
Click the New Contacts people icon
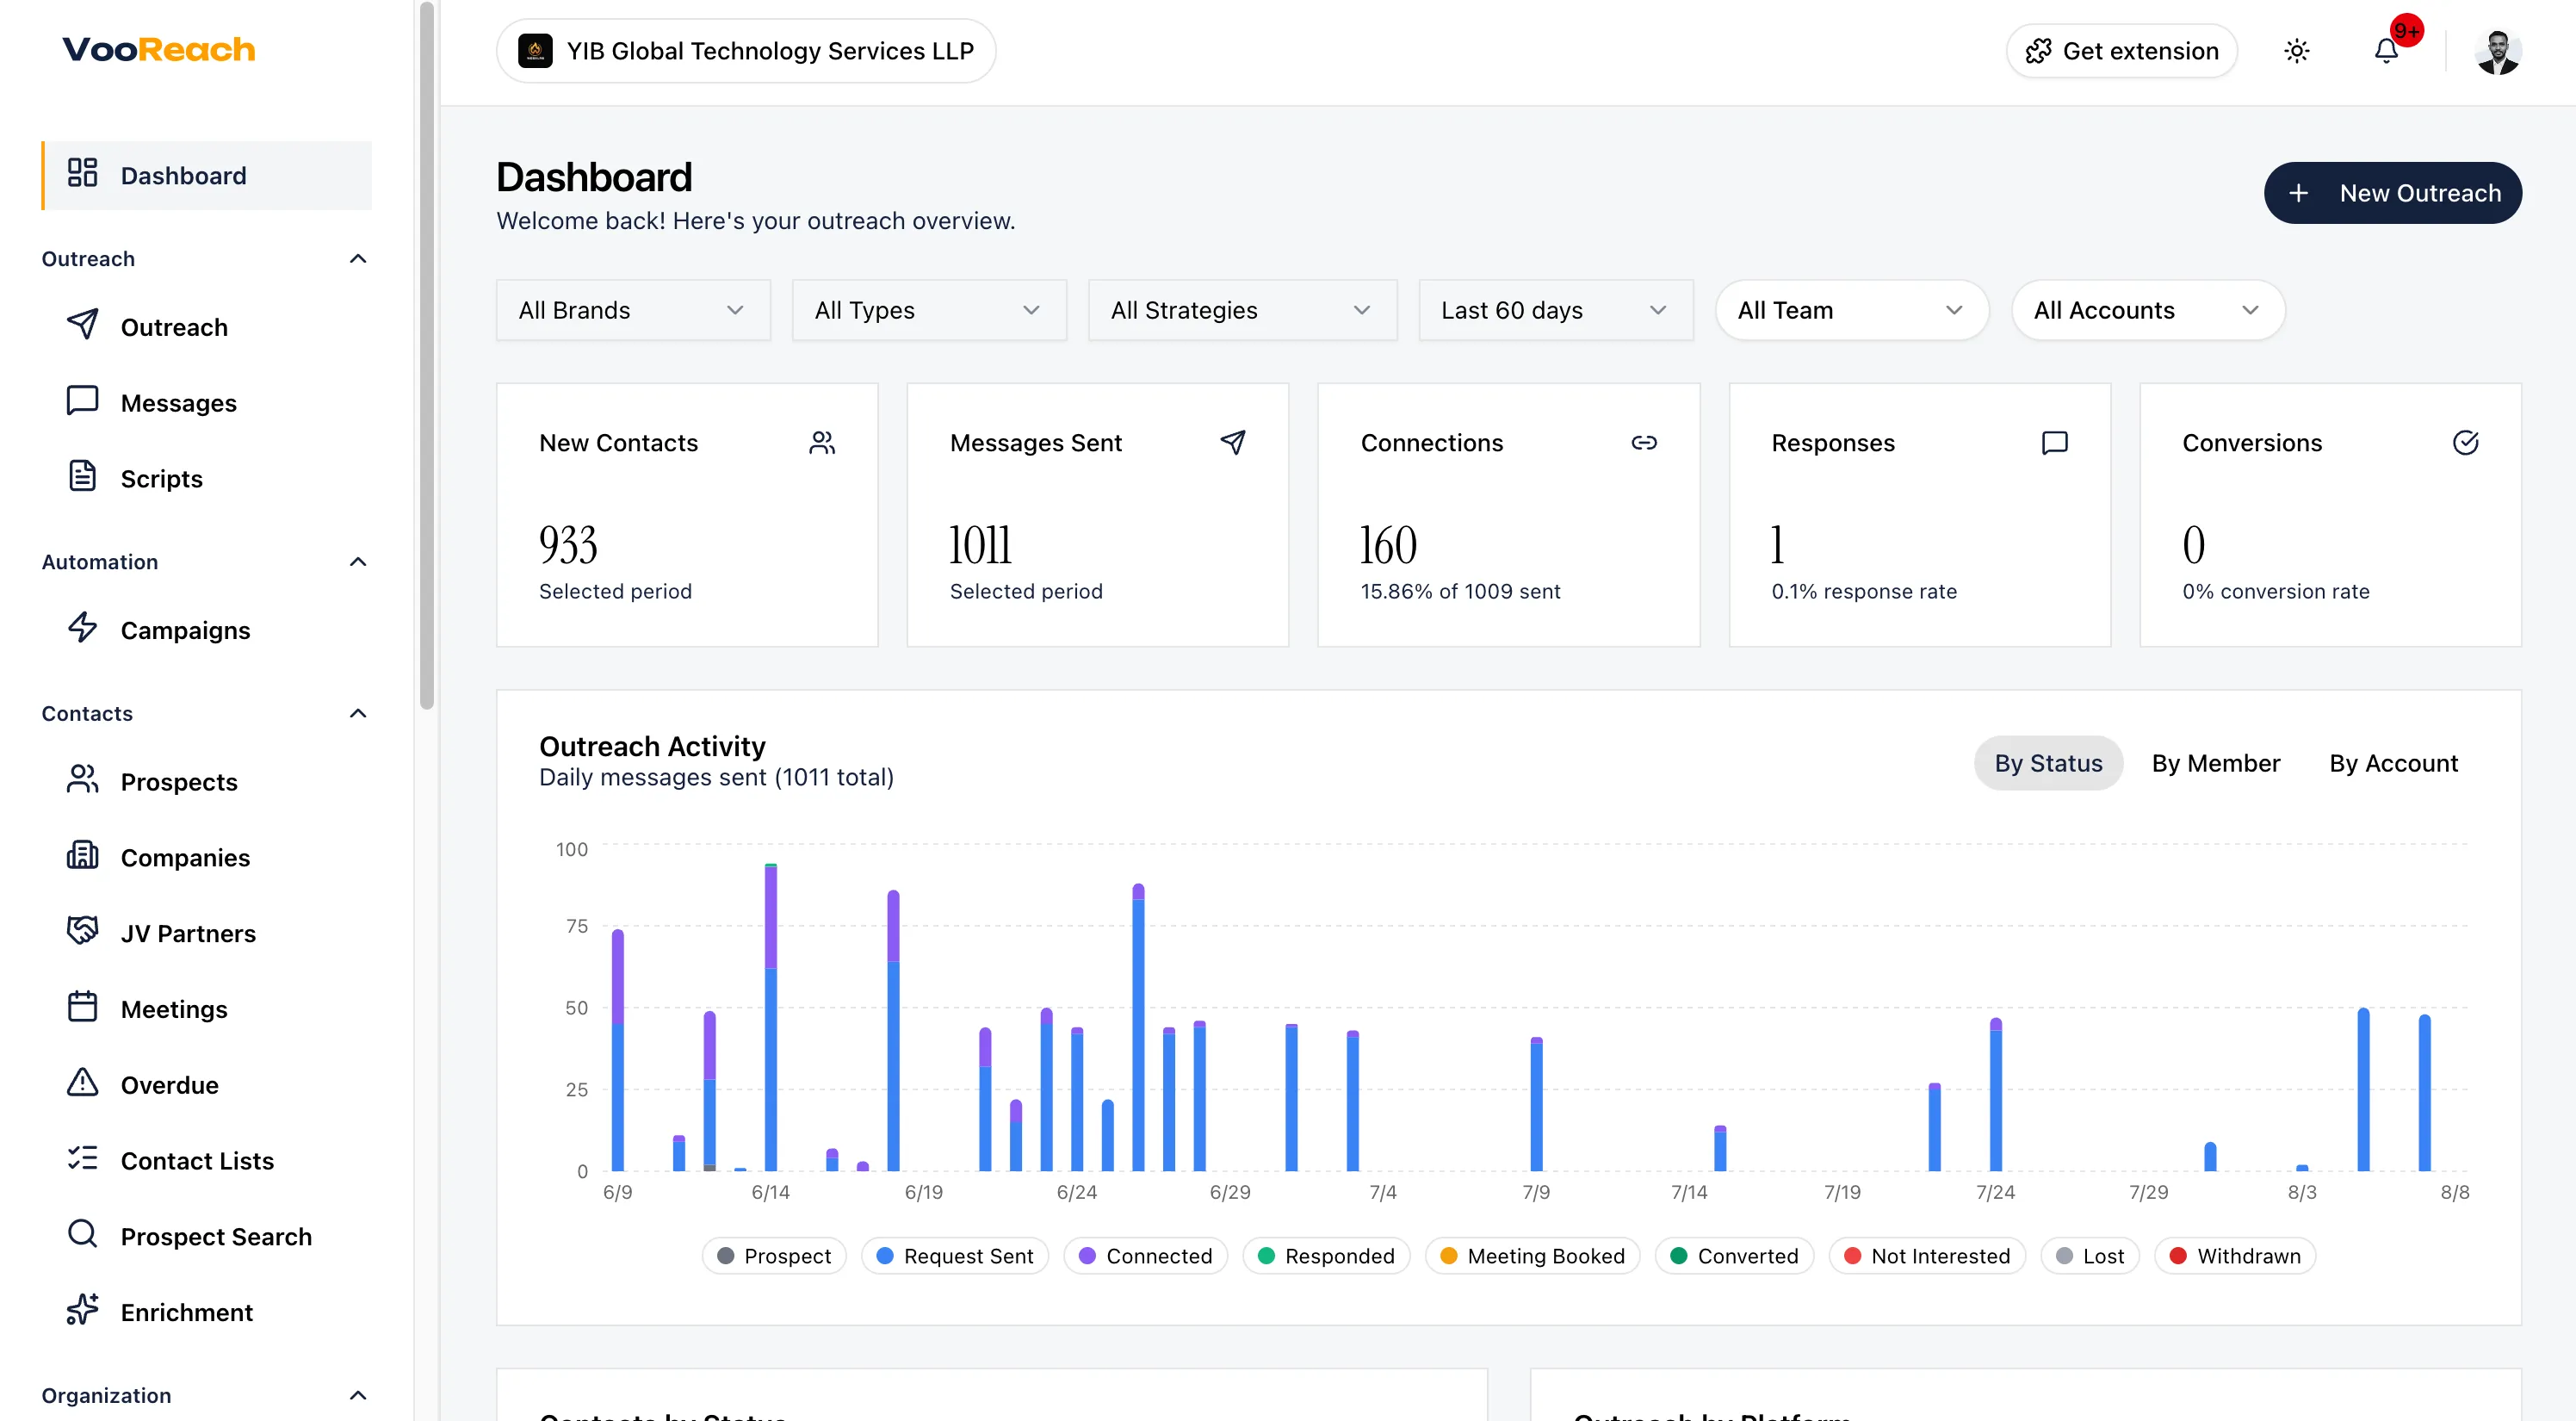822,443
